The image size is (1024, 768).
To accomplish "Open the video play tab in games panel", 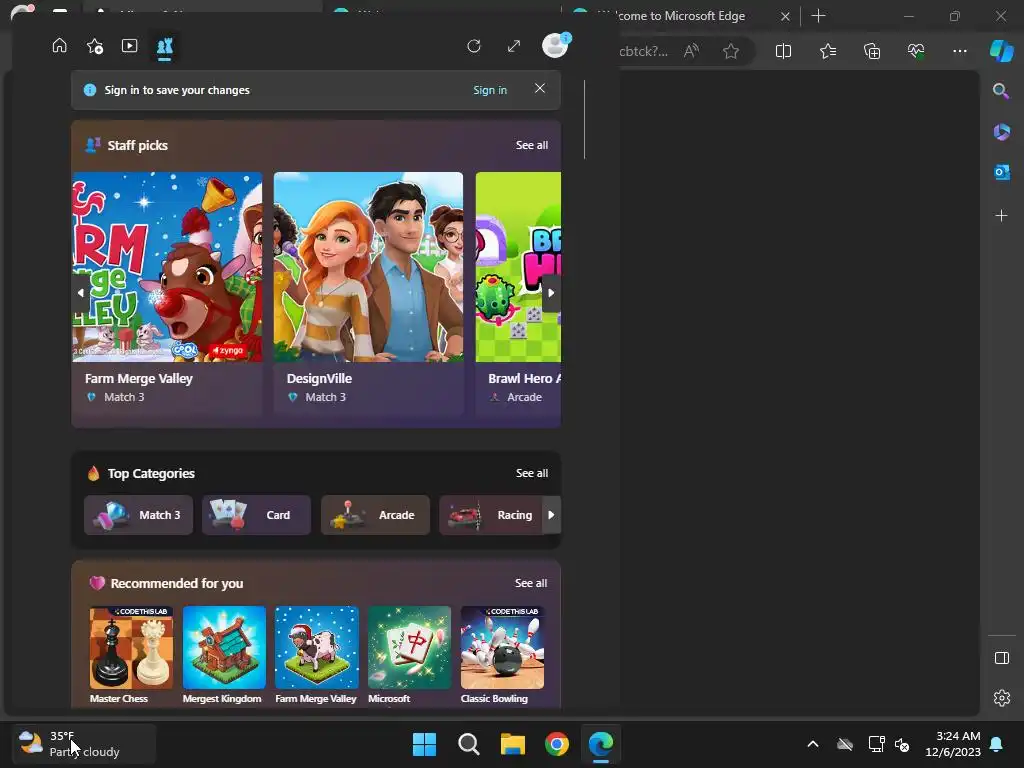I will click(129, 46).
